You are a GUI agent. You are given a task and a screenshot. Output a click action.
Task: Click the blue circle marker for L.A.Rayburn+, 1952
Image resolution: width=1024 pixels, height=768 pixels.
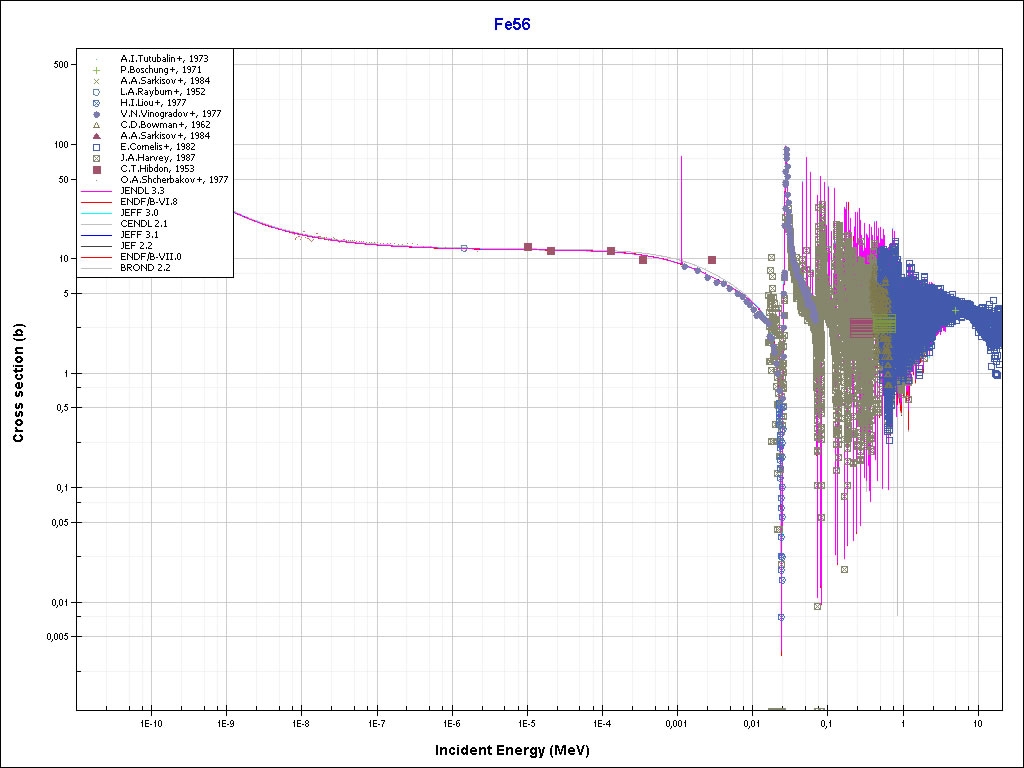[97, 92]
